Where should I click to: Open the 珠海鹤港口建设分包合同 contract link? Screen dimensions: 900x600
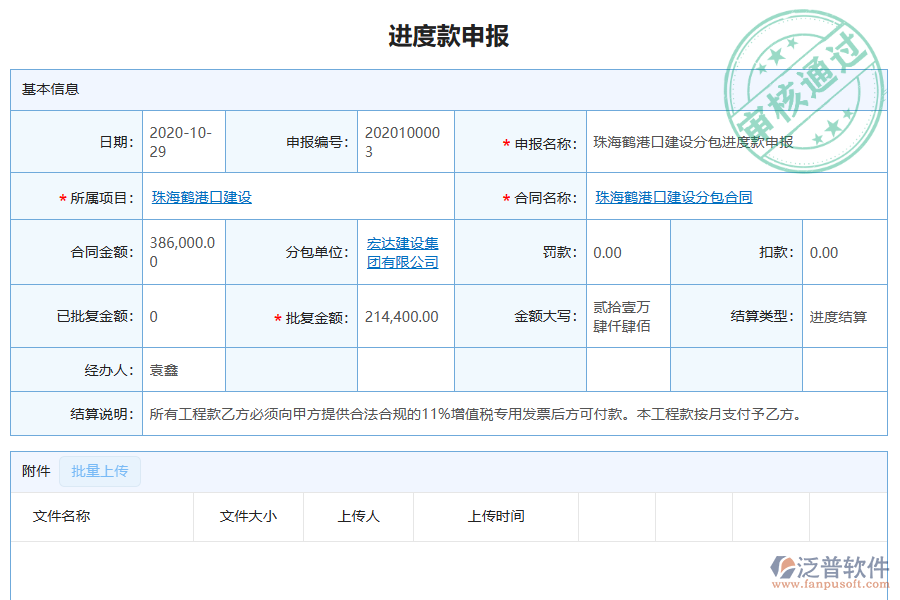675,196
